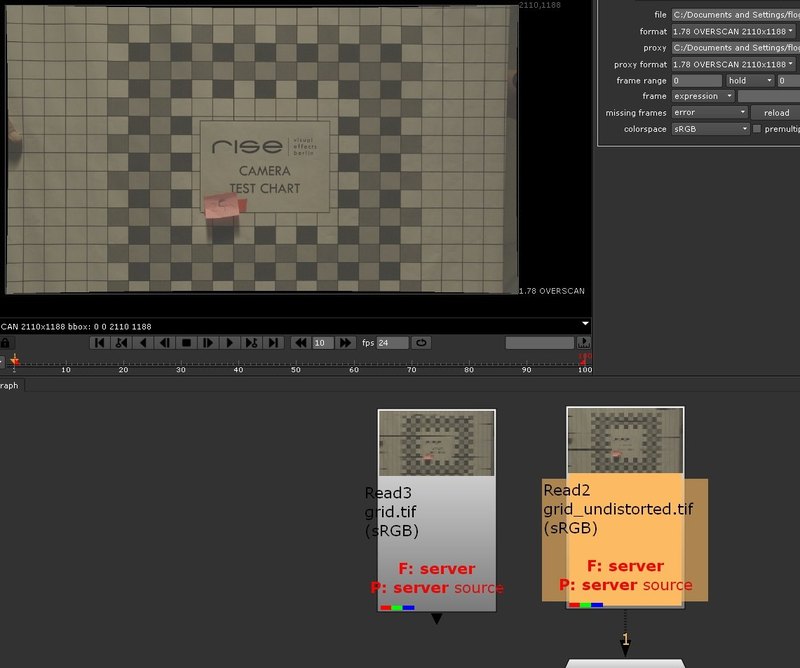Toggle the viewer lock icon
Screen dimensions: 800x668
coord(6,343)
